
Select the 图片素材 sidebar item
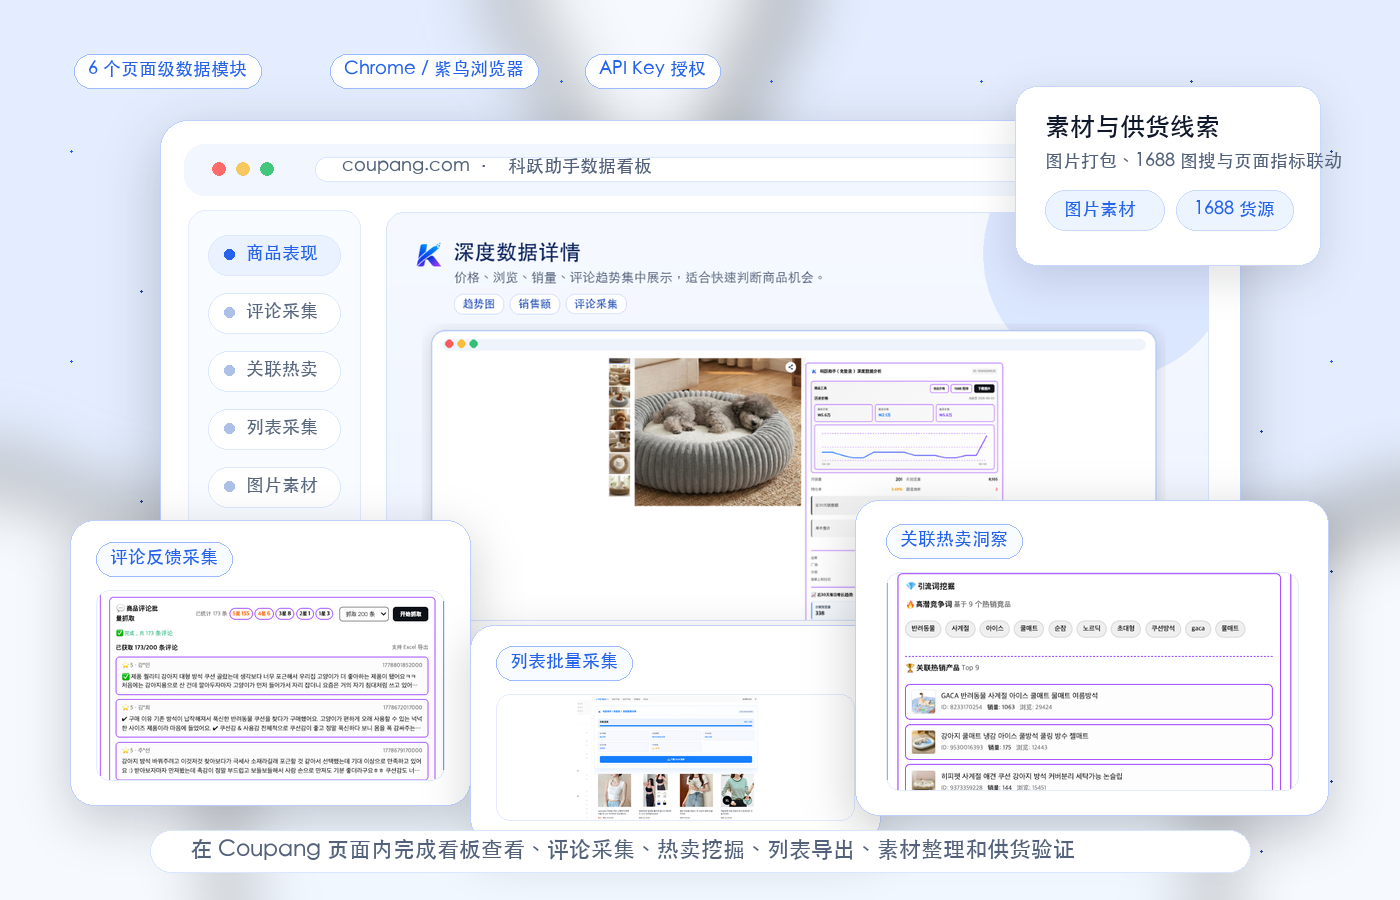pyautogui.click(x=274, y=486)
